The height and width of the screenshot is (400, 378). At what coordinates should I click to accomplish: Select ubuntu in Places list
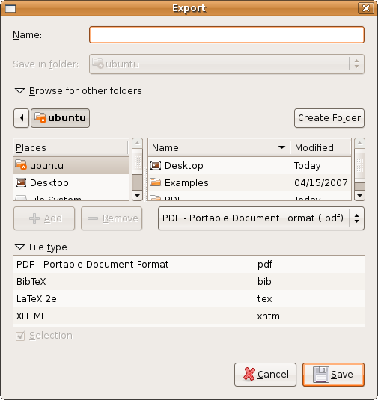pyautogui.click(x=71, y=165)
